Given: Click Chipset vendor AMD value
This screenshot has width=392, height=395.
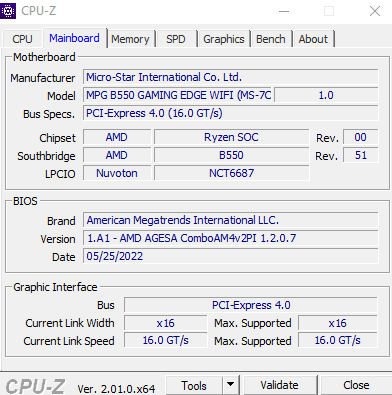Looking at the screenshot, I should pos(117,137).
